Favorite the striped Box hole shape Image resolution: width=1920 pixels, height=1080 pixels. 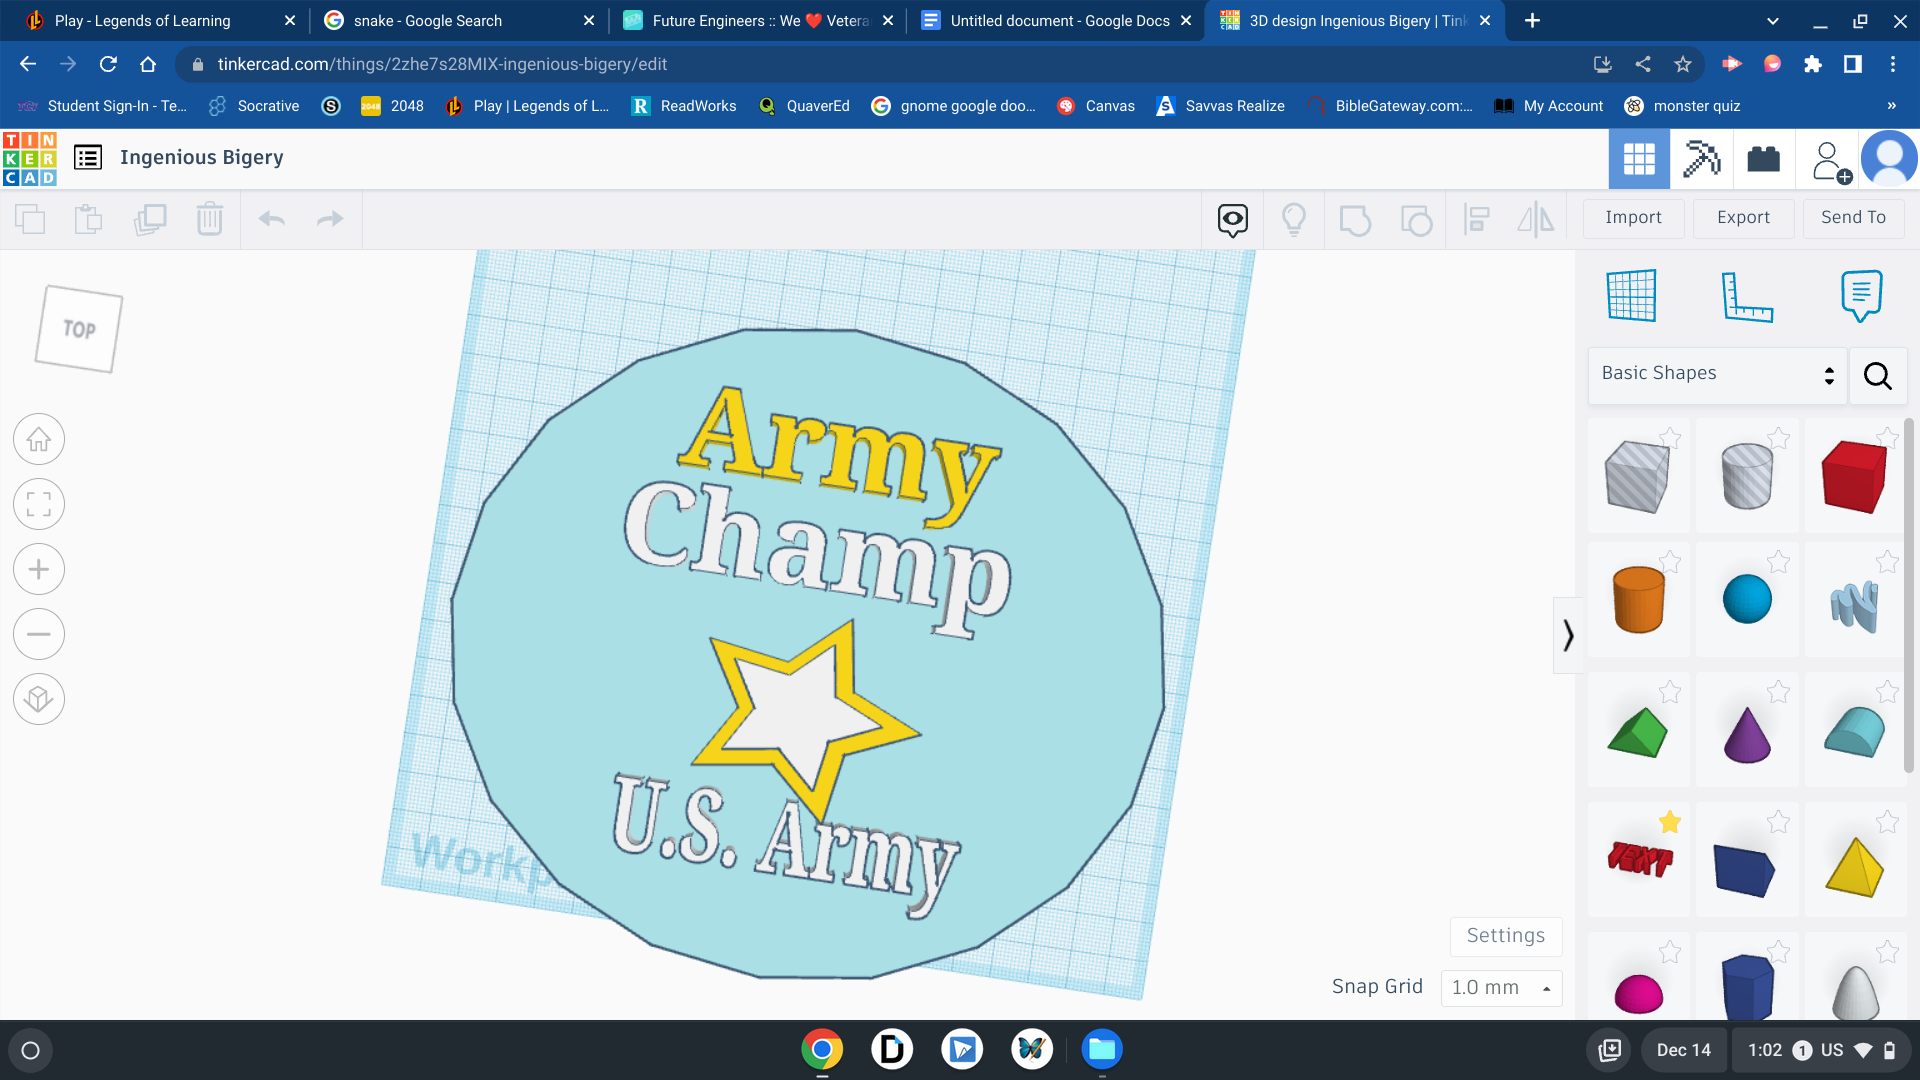1670,437
